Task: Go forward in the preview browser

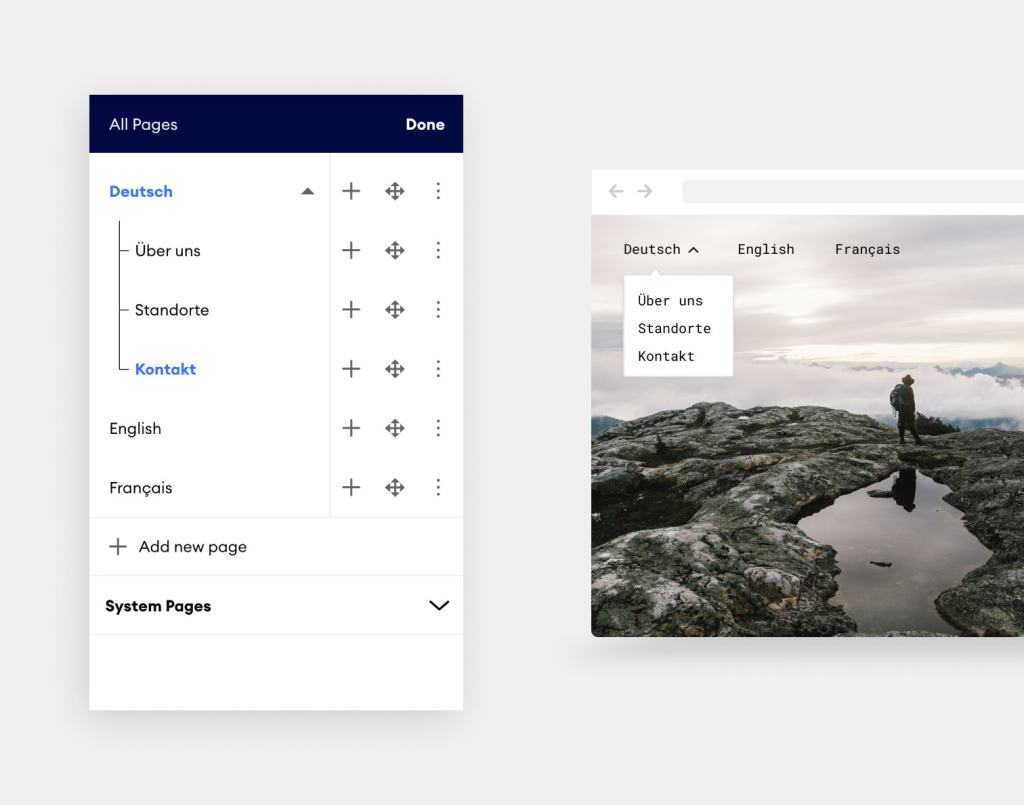Action: 645,191
